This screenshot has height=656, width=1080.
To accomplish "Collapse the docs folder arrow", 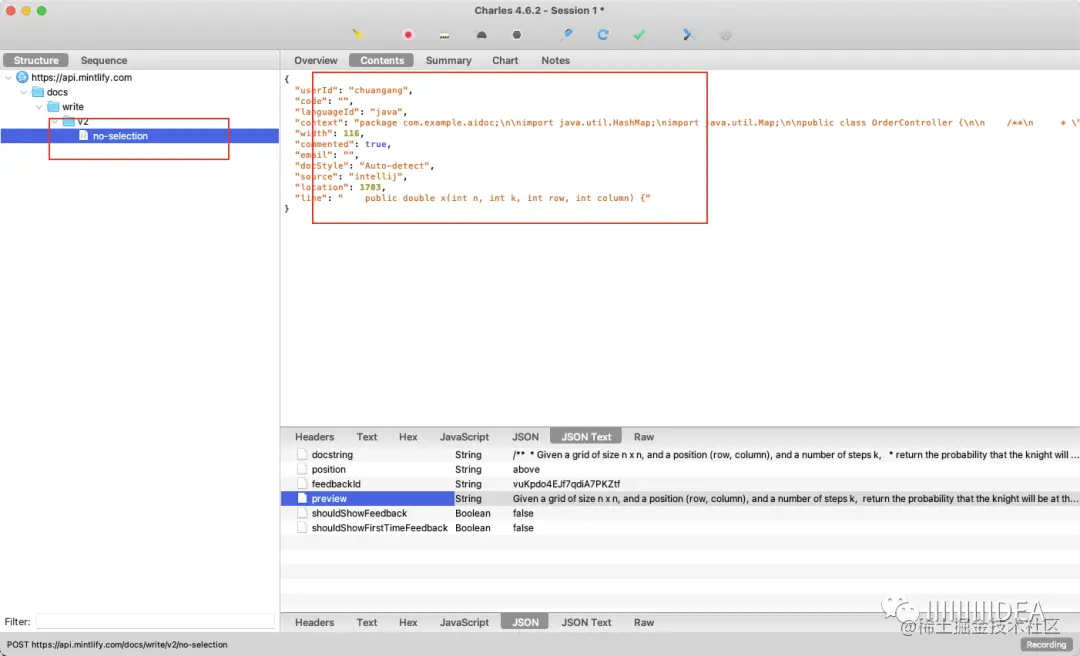I will coord(23,92).
